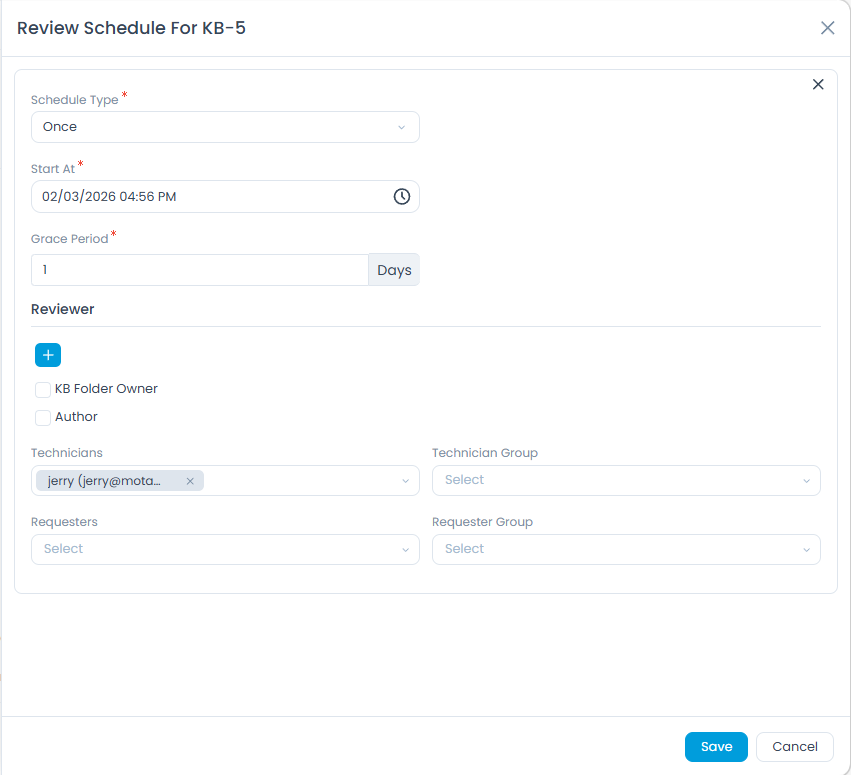Click the clock icon in Start At field
851x775 pixels.
[401, 197]
